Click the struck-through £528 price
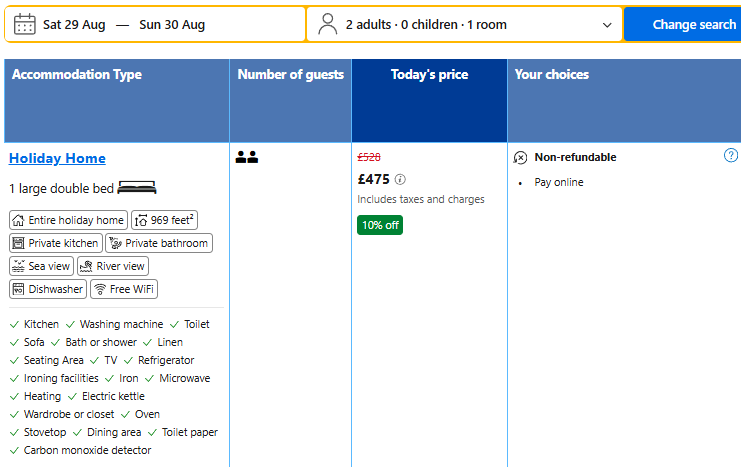The height and width of the screenshot is (467, 741). pyautogui.click(x=369, y=157)
